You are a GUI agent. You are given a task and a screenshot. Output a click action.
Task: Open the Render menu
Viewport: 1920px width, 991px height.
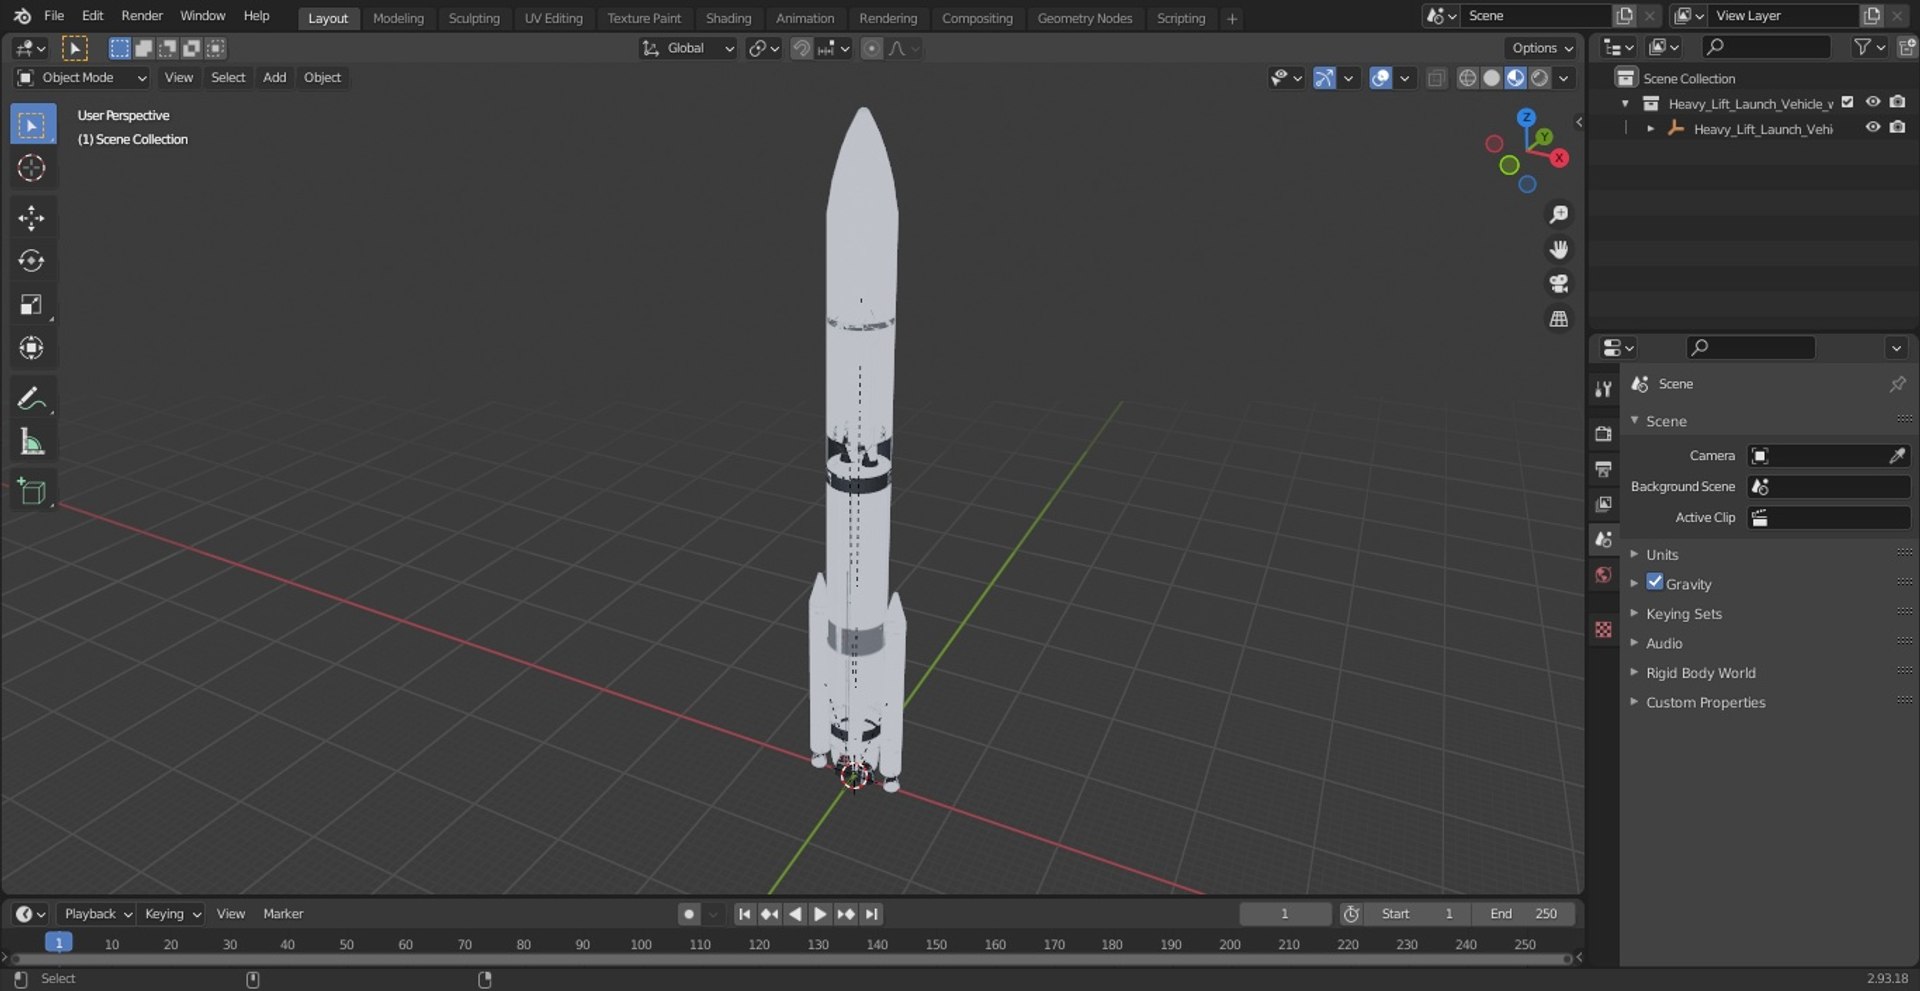coord(142,16)
